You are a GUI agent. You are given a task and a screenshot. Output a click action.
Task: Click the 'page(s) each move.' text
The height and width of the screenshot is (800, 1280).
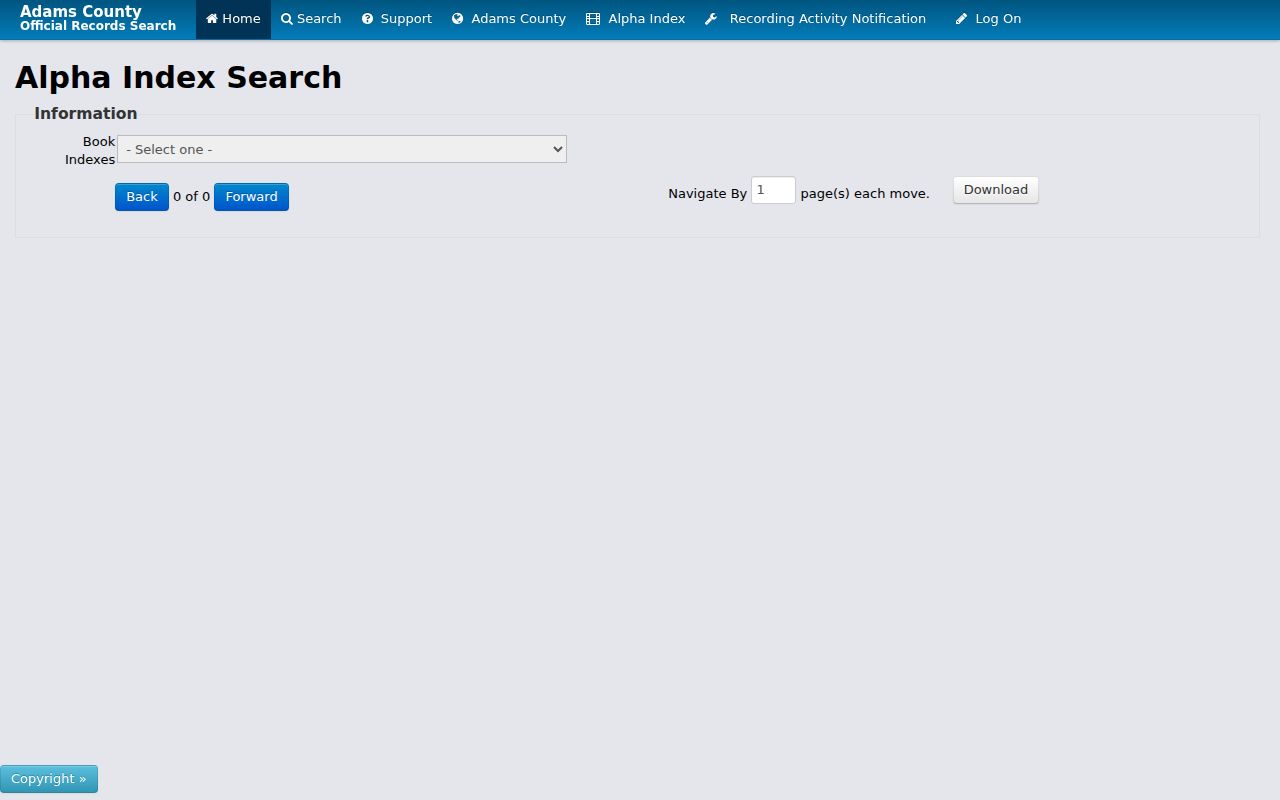click(x=865, y=194)
